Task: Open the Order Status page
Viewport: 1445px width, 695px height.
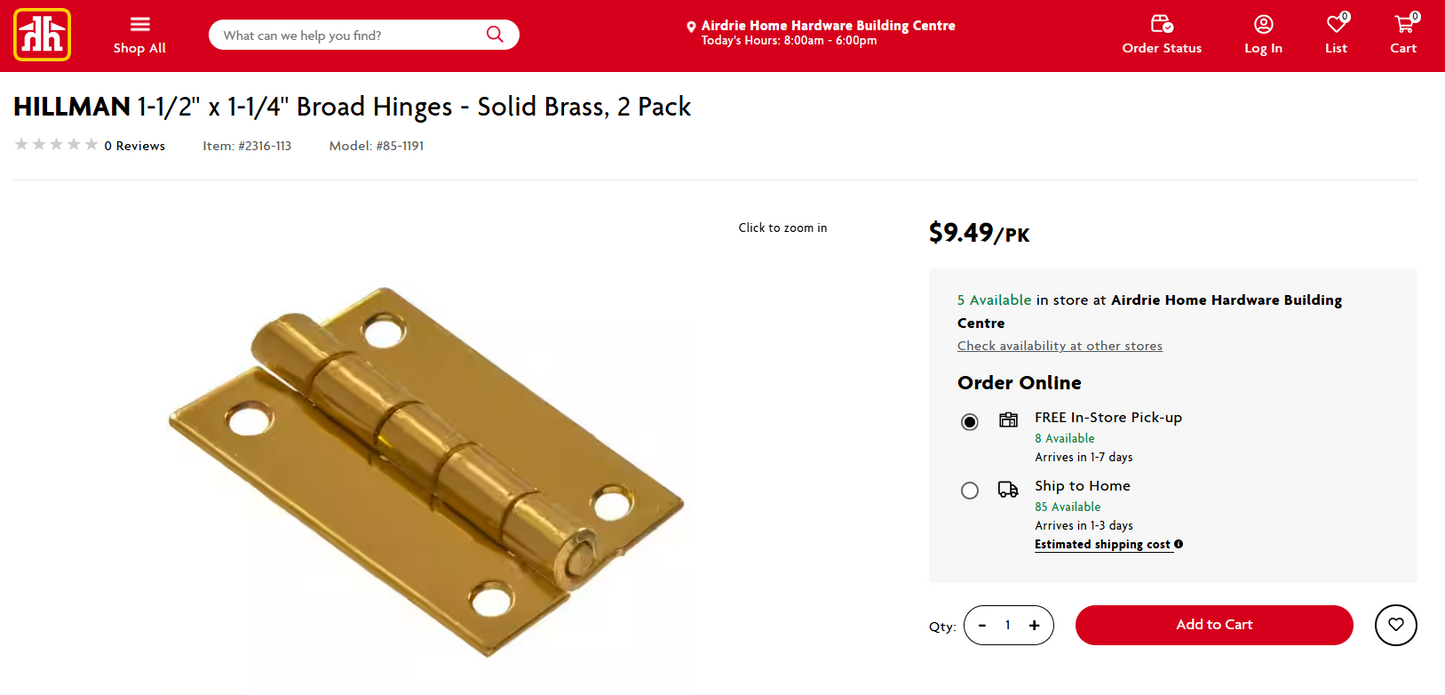Action: tap(1161, 34)
